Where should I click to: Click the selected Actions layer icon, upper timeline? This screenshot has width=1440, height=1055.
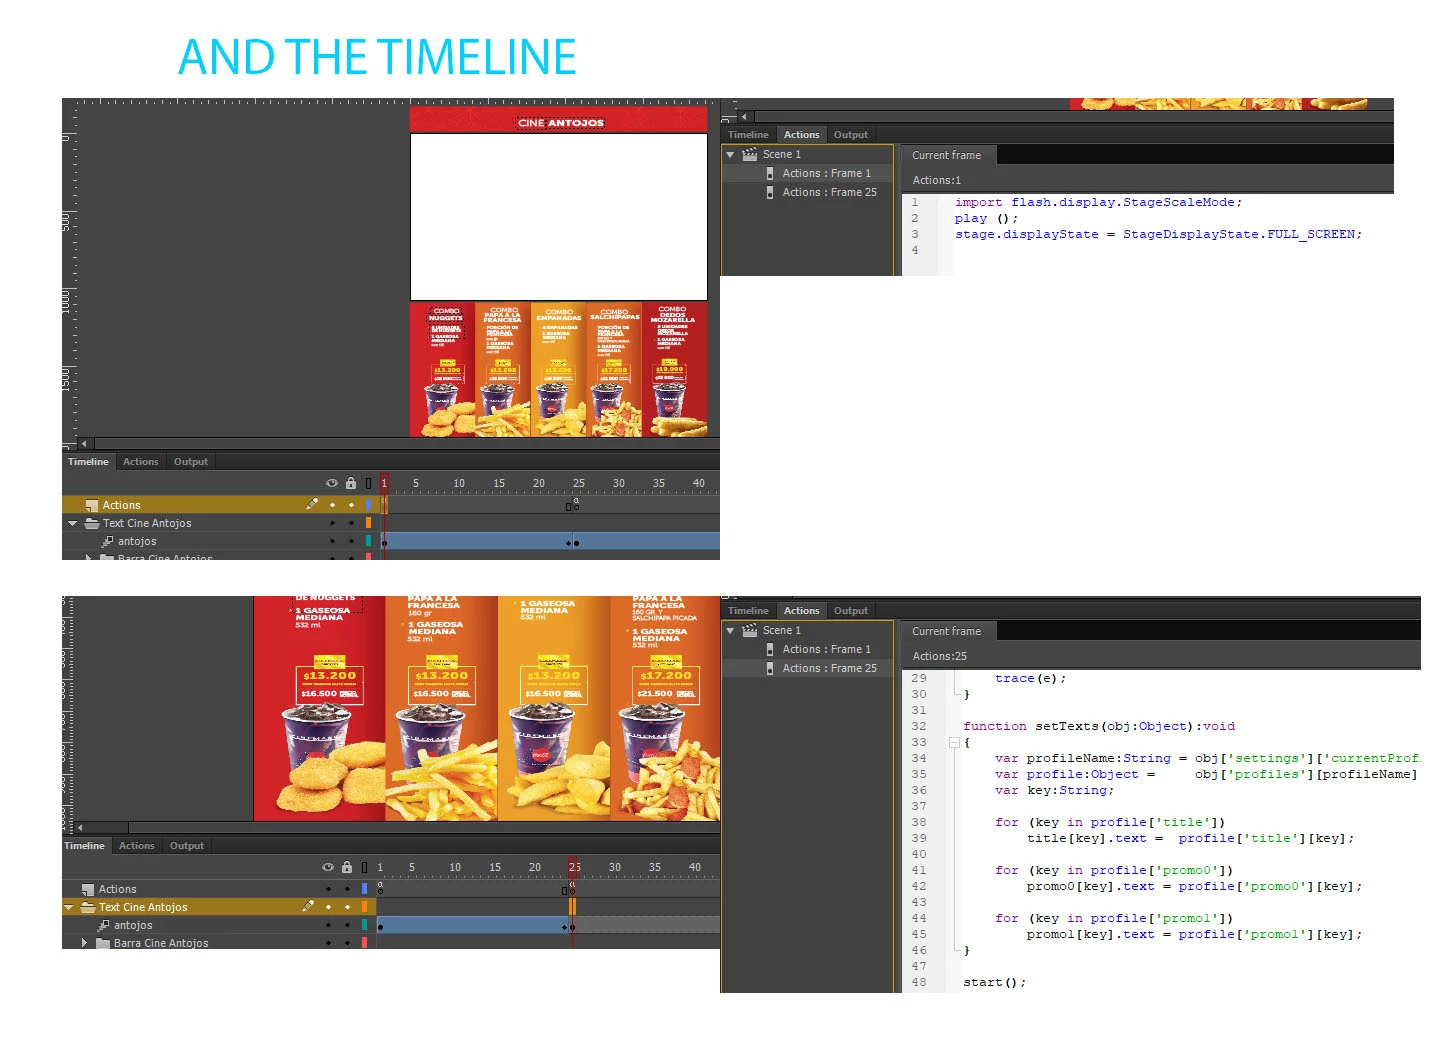click(91, 505)
